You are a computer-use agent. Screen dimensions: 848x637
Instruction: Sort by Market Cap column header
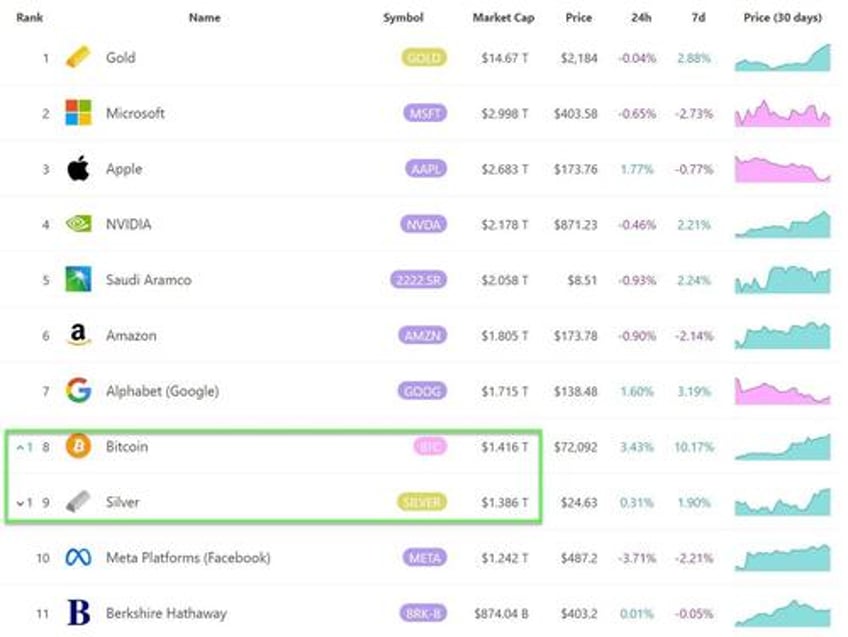tap(503, 17)
